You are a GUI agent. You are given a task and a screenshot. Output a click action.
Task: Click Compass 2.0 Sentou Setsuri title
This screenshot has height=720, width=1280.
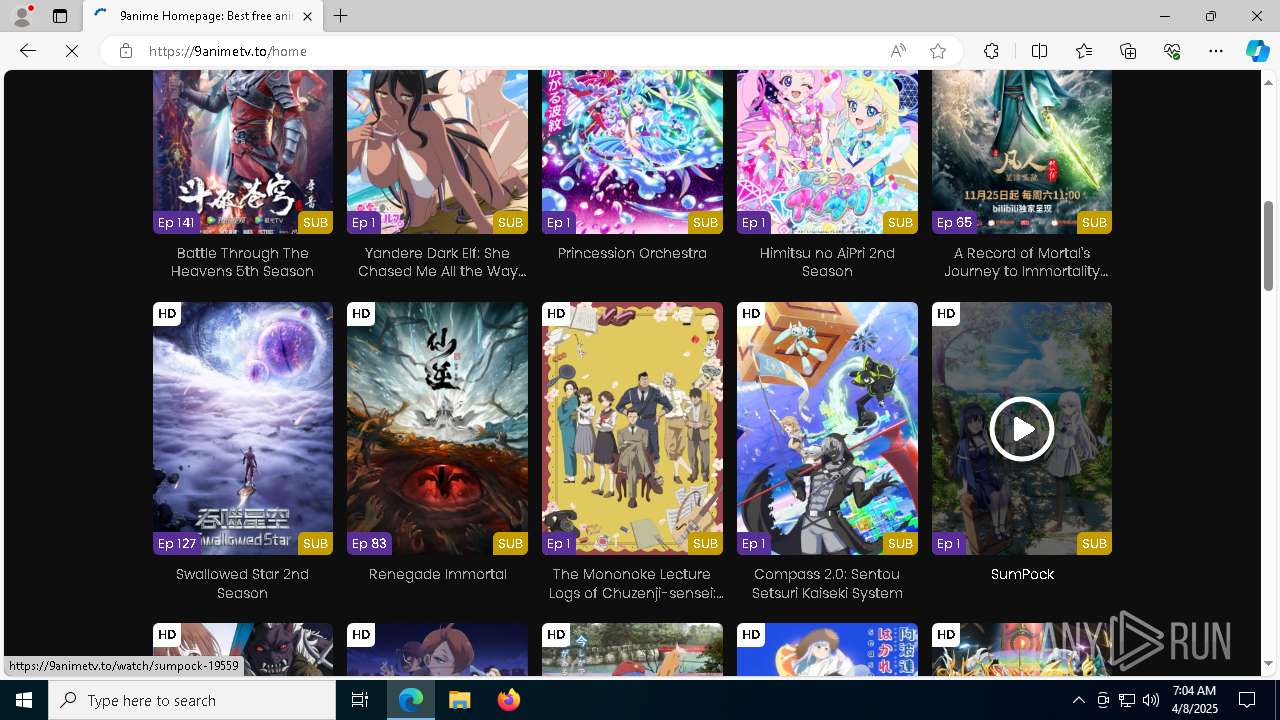(x=827, y=583)
